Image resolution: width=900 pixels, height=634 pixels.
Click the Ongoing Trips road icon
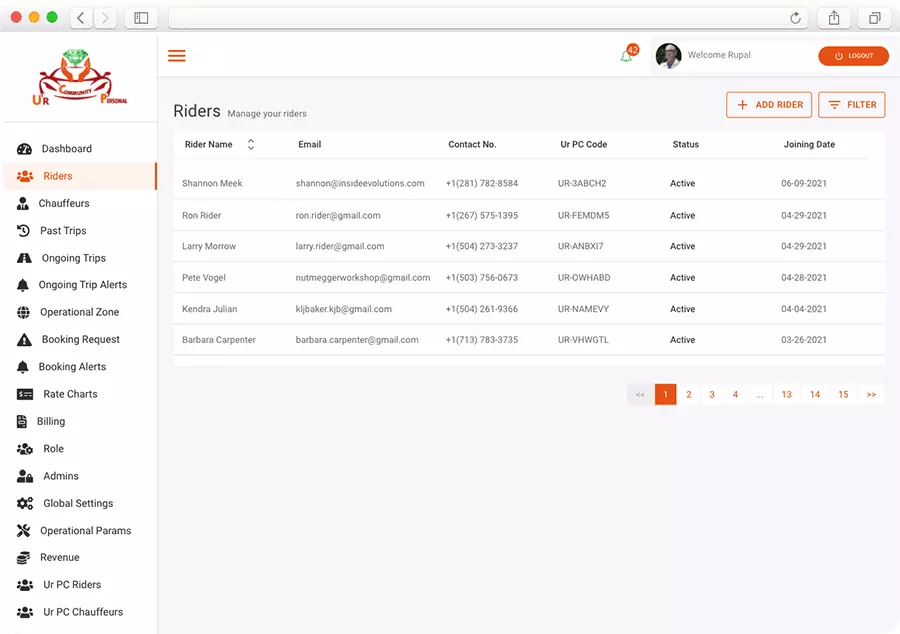tap(24, 258)
